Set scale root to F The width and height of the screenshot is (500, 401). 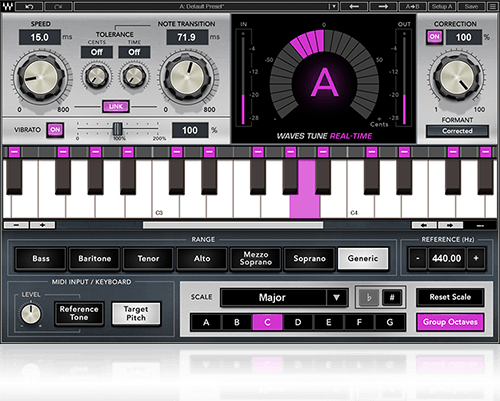coord(359,322)
